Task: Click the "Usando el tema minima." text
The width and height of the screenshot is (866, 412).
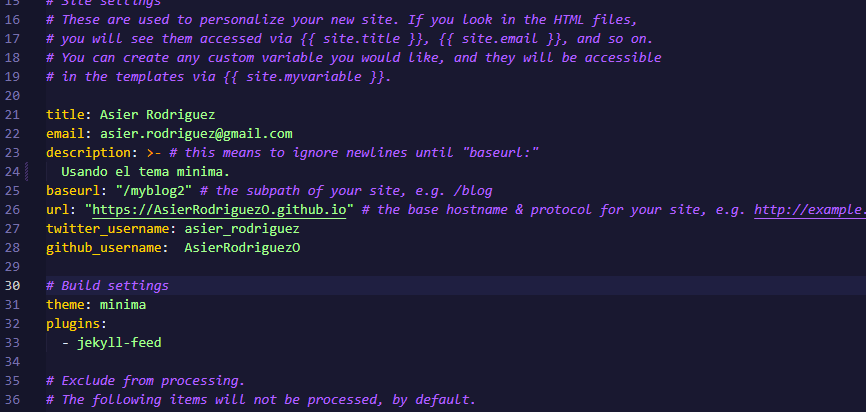Action: [x=145, y=172]
